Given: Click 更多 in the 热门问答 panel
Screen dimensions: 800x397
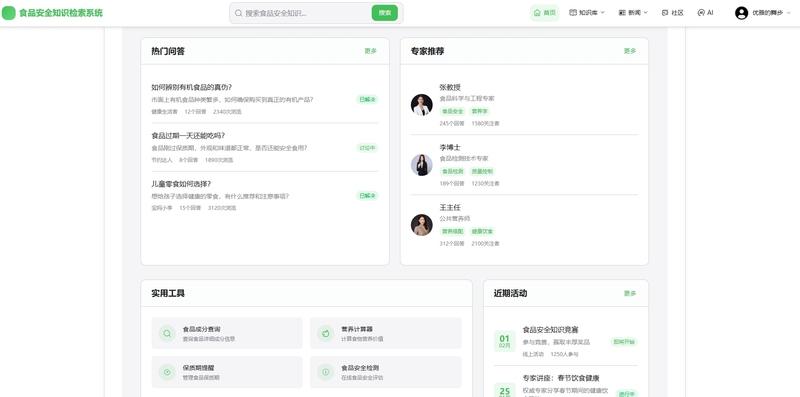Looking at the screenshot, I should tap(370, 51).
